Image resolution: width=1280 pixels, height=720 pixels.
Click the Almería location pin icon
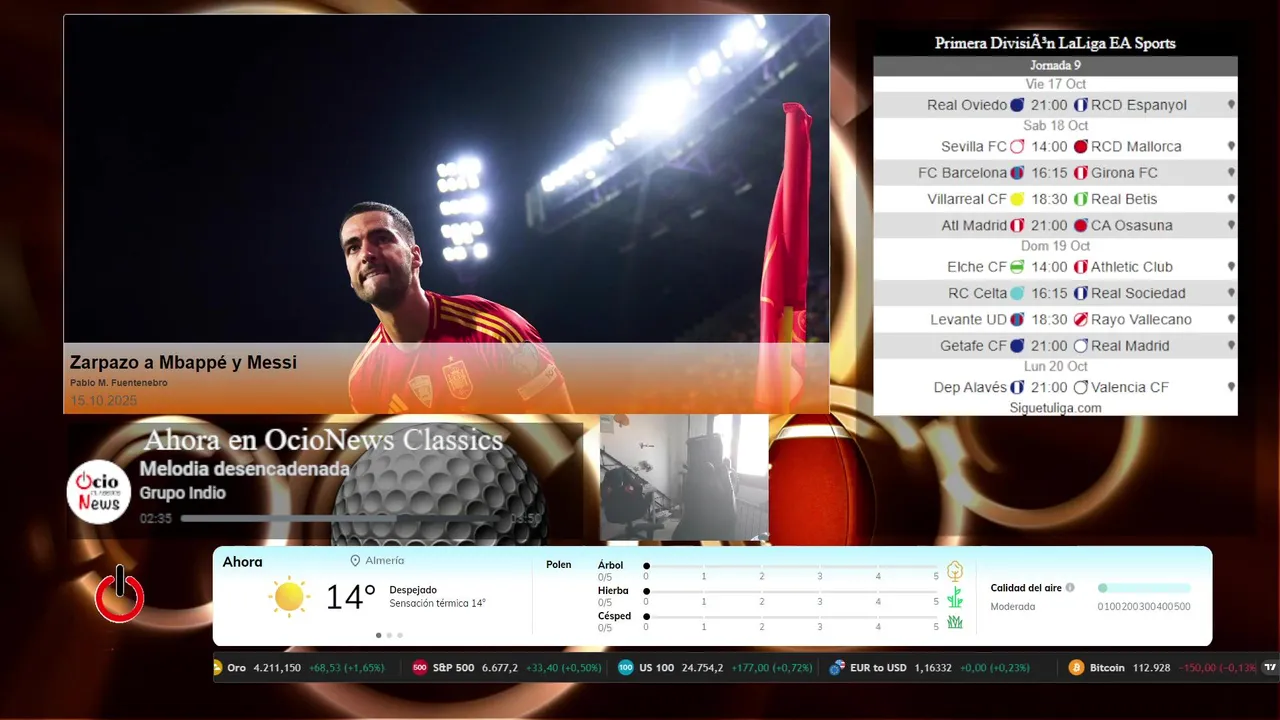(355, 561)
